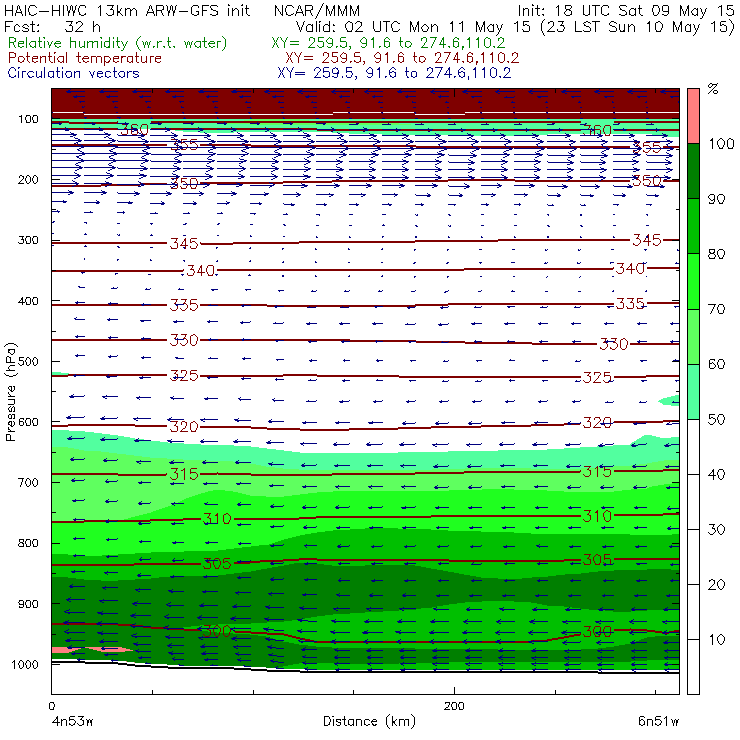Click red 'Potential temperature' legend label
The image size is (740, 740).
pos(84,58)
